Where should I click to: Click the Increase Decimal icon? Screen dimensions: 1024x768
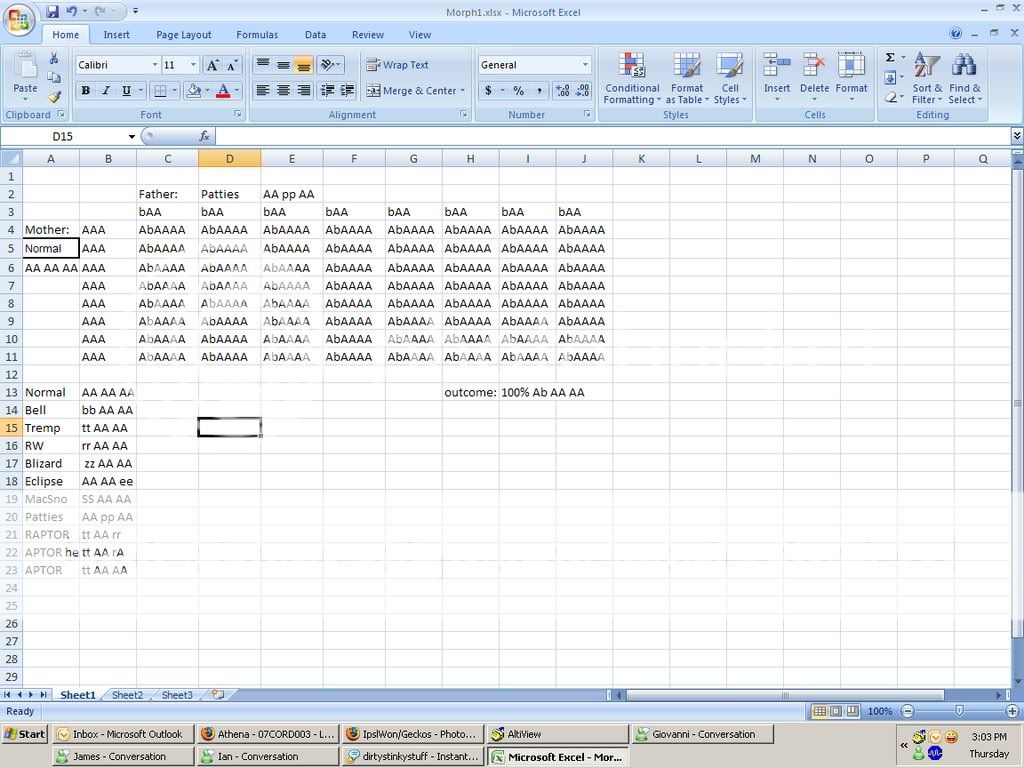click(x=562, y=91)
